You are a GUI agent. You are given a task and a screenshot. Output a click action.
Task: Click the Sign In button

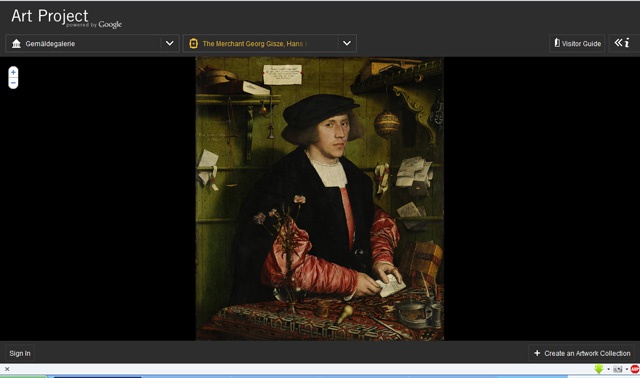coord(20,353)
